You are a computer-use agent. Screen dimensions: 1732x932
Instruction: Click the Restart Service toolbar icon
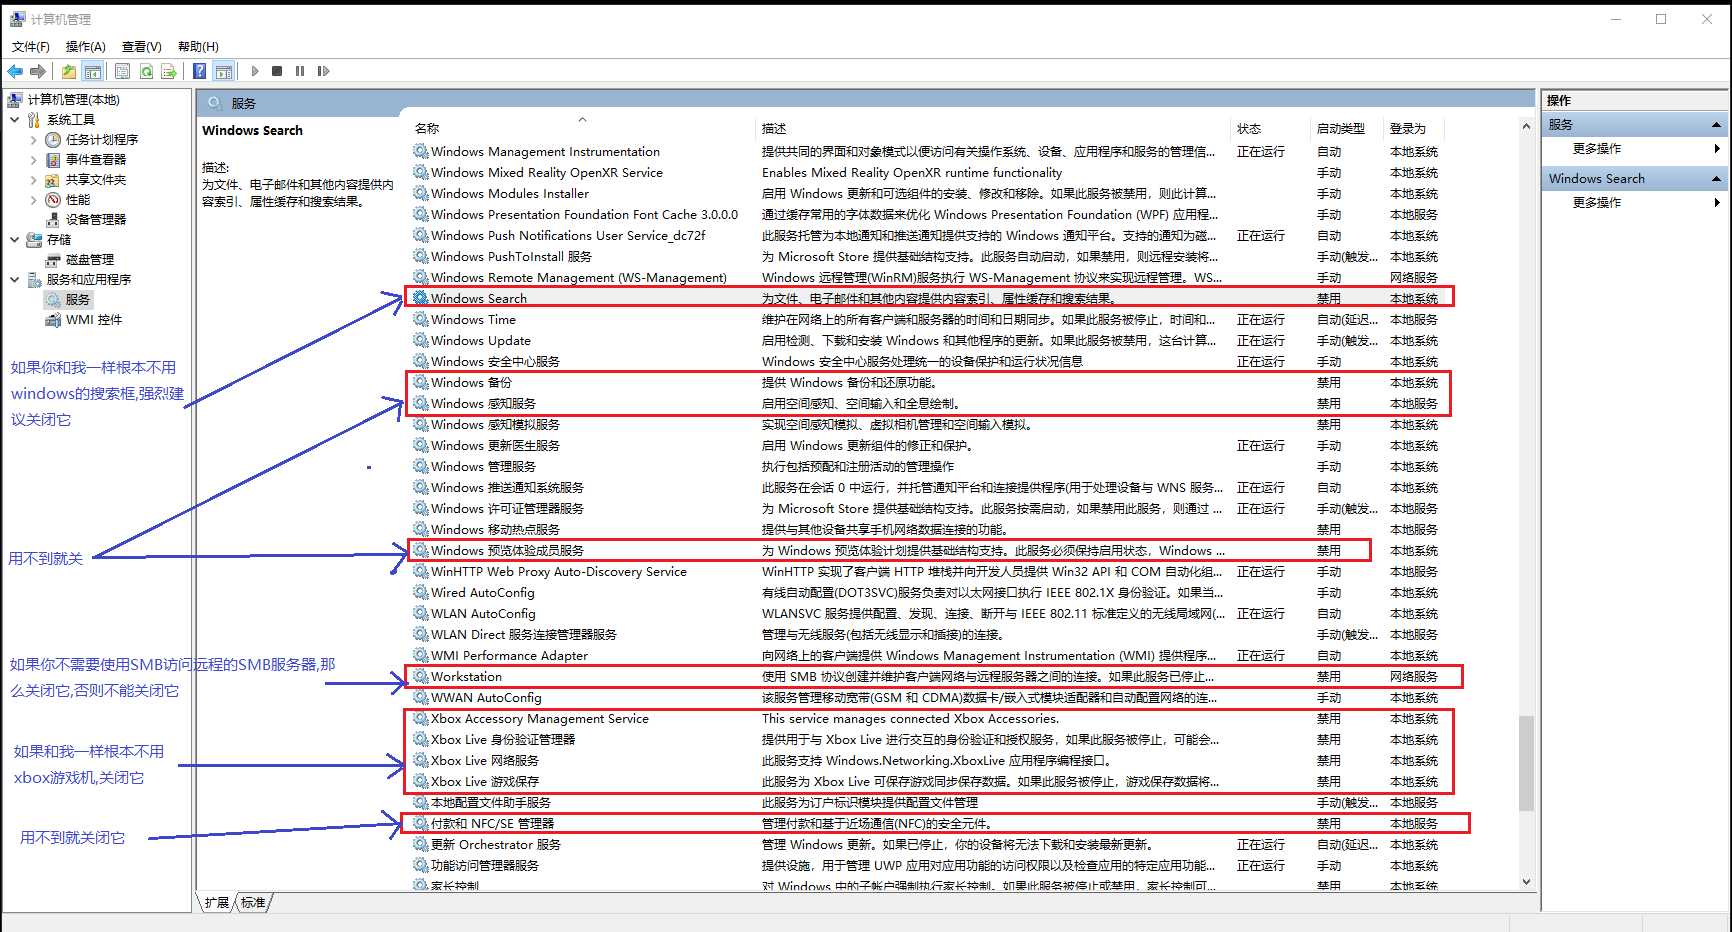[323, 71]
